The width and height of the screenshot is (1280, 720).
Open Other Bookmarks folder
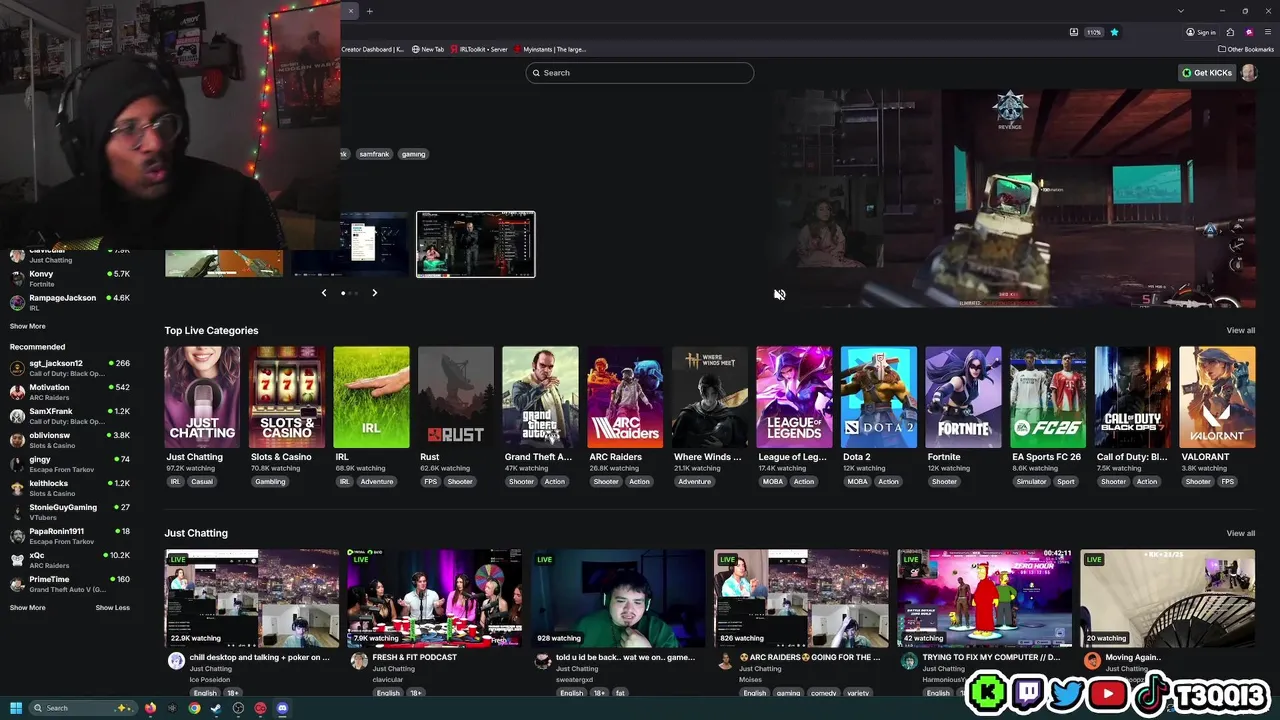point(1246,49)
